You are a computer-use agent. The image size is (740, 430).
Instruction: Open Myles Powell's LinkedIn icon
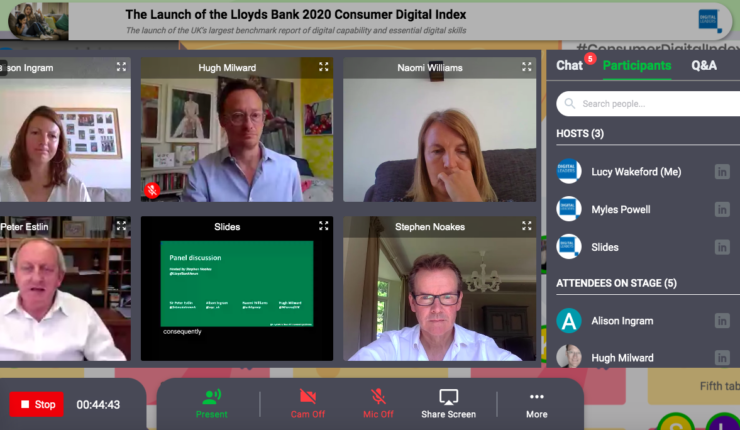pyautogui.click(x=722, y=210)
